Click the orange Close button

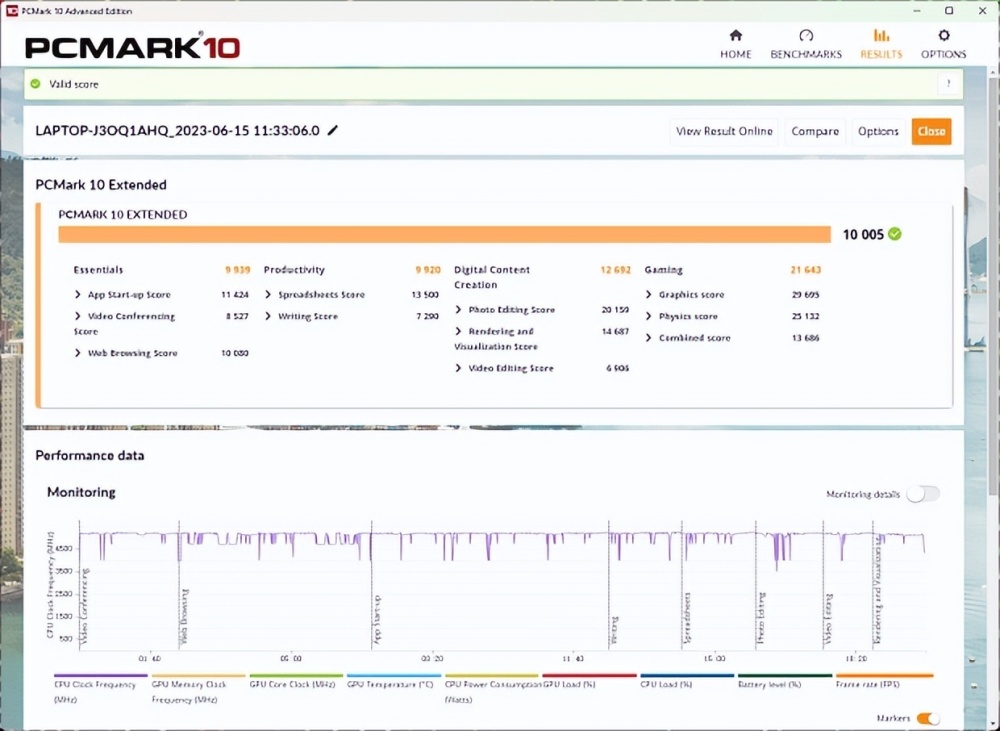coord(931,131)
